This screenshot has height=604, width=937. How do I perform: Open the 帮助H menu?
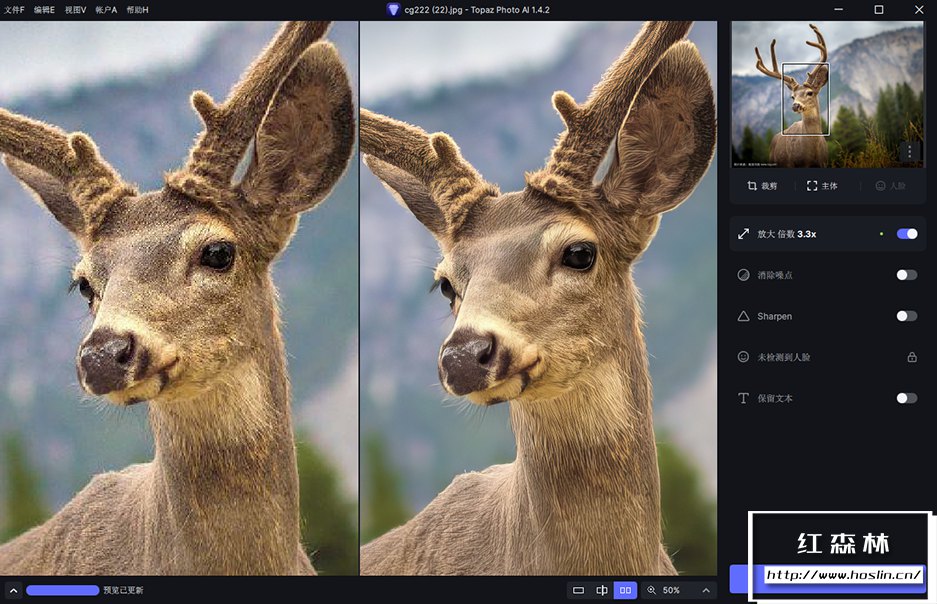click(x=137, y=10)
